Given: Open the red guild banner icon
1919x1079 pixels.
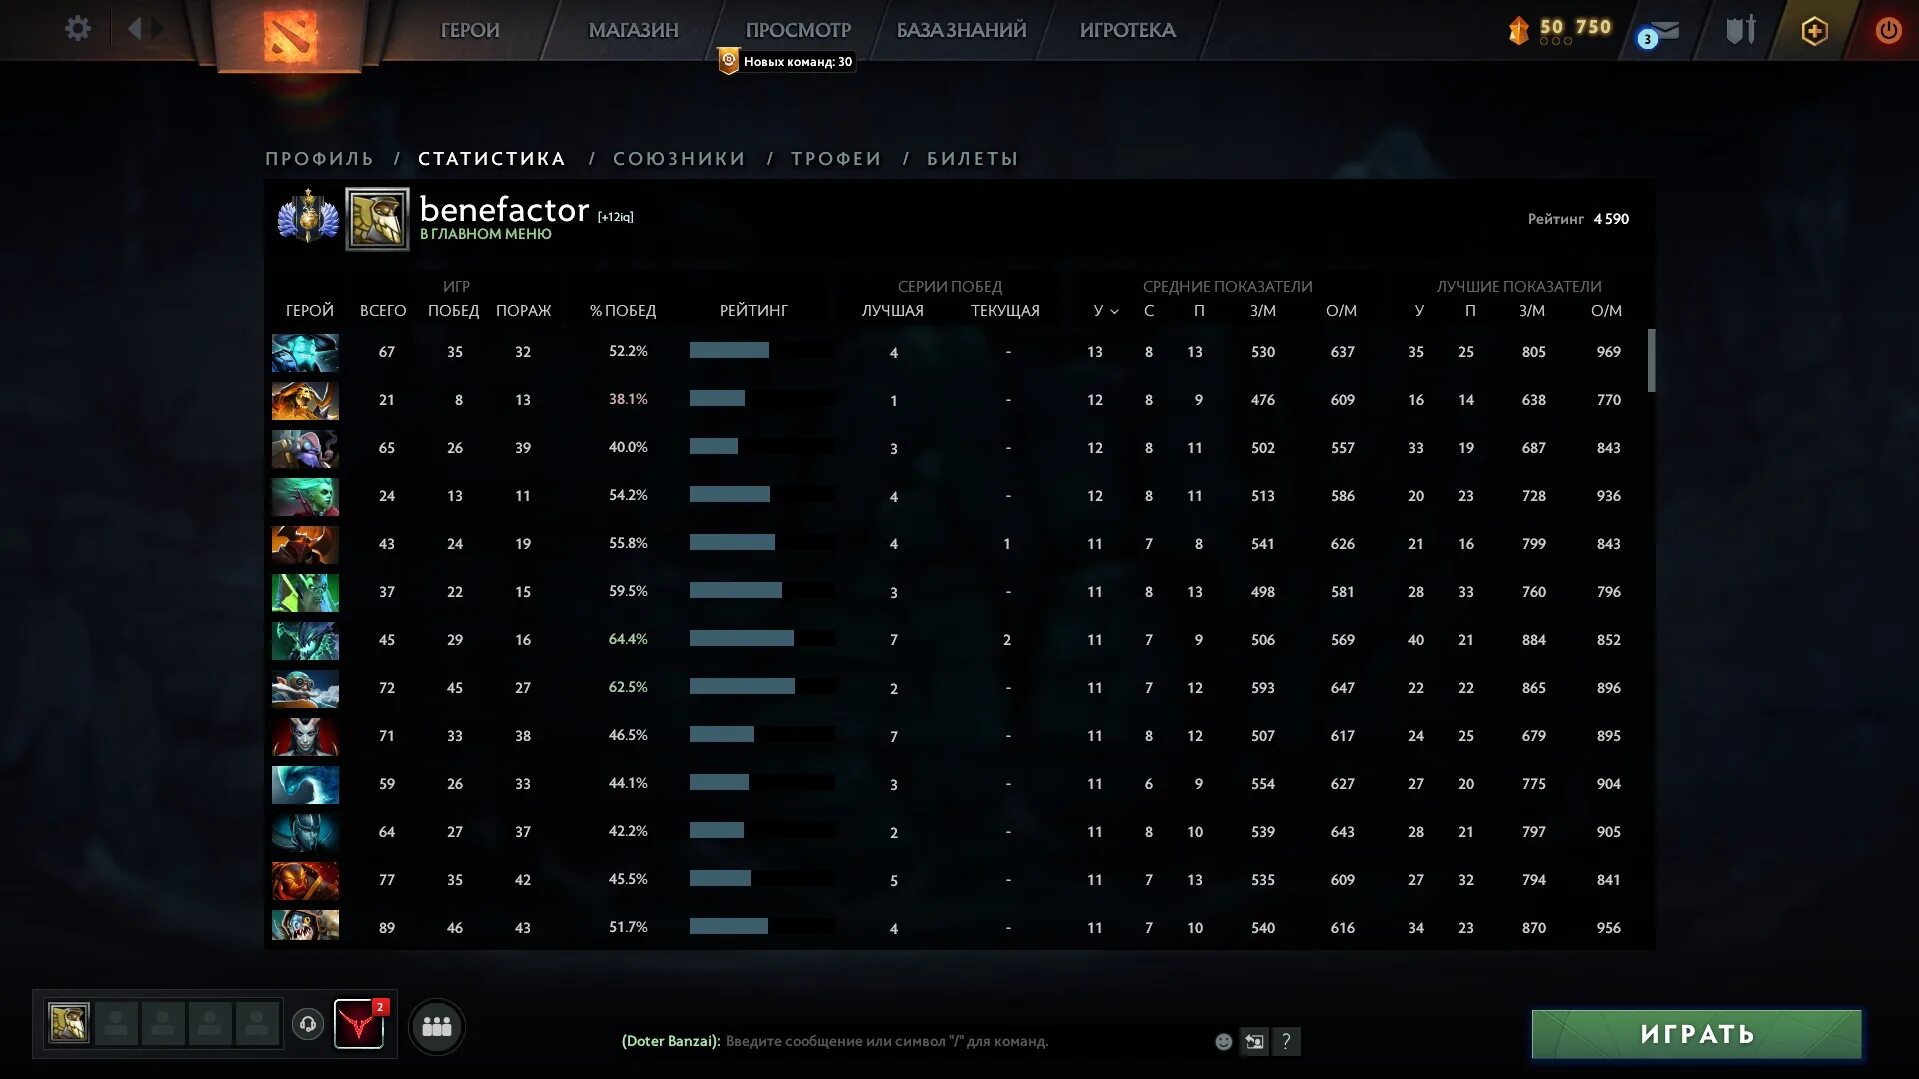Looking at the screenshot, I should (x=359, y=1024).
